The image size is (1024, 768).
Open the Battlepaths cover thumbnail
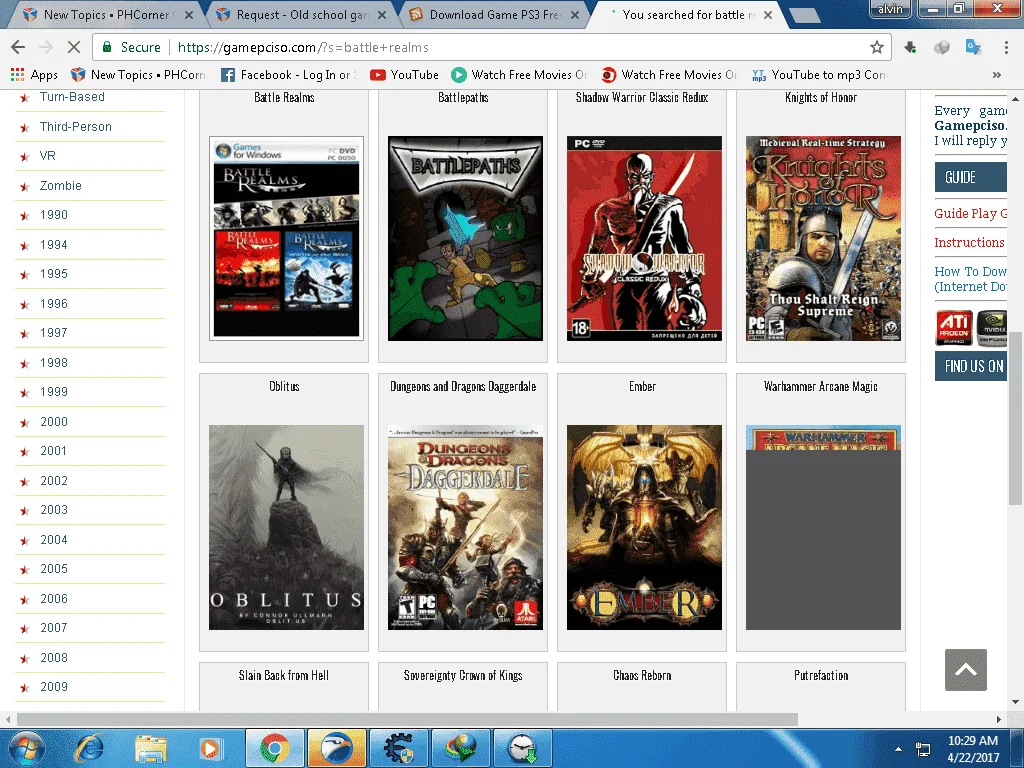(x=465, y=238)
